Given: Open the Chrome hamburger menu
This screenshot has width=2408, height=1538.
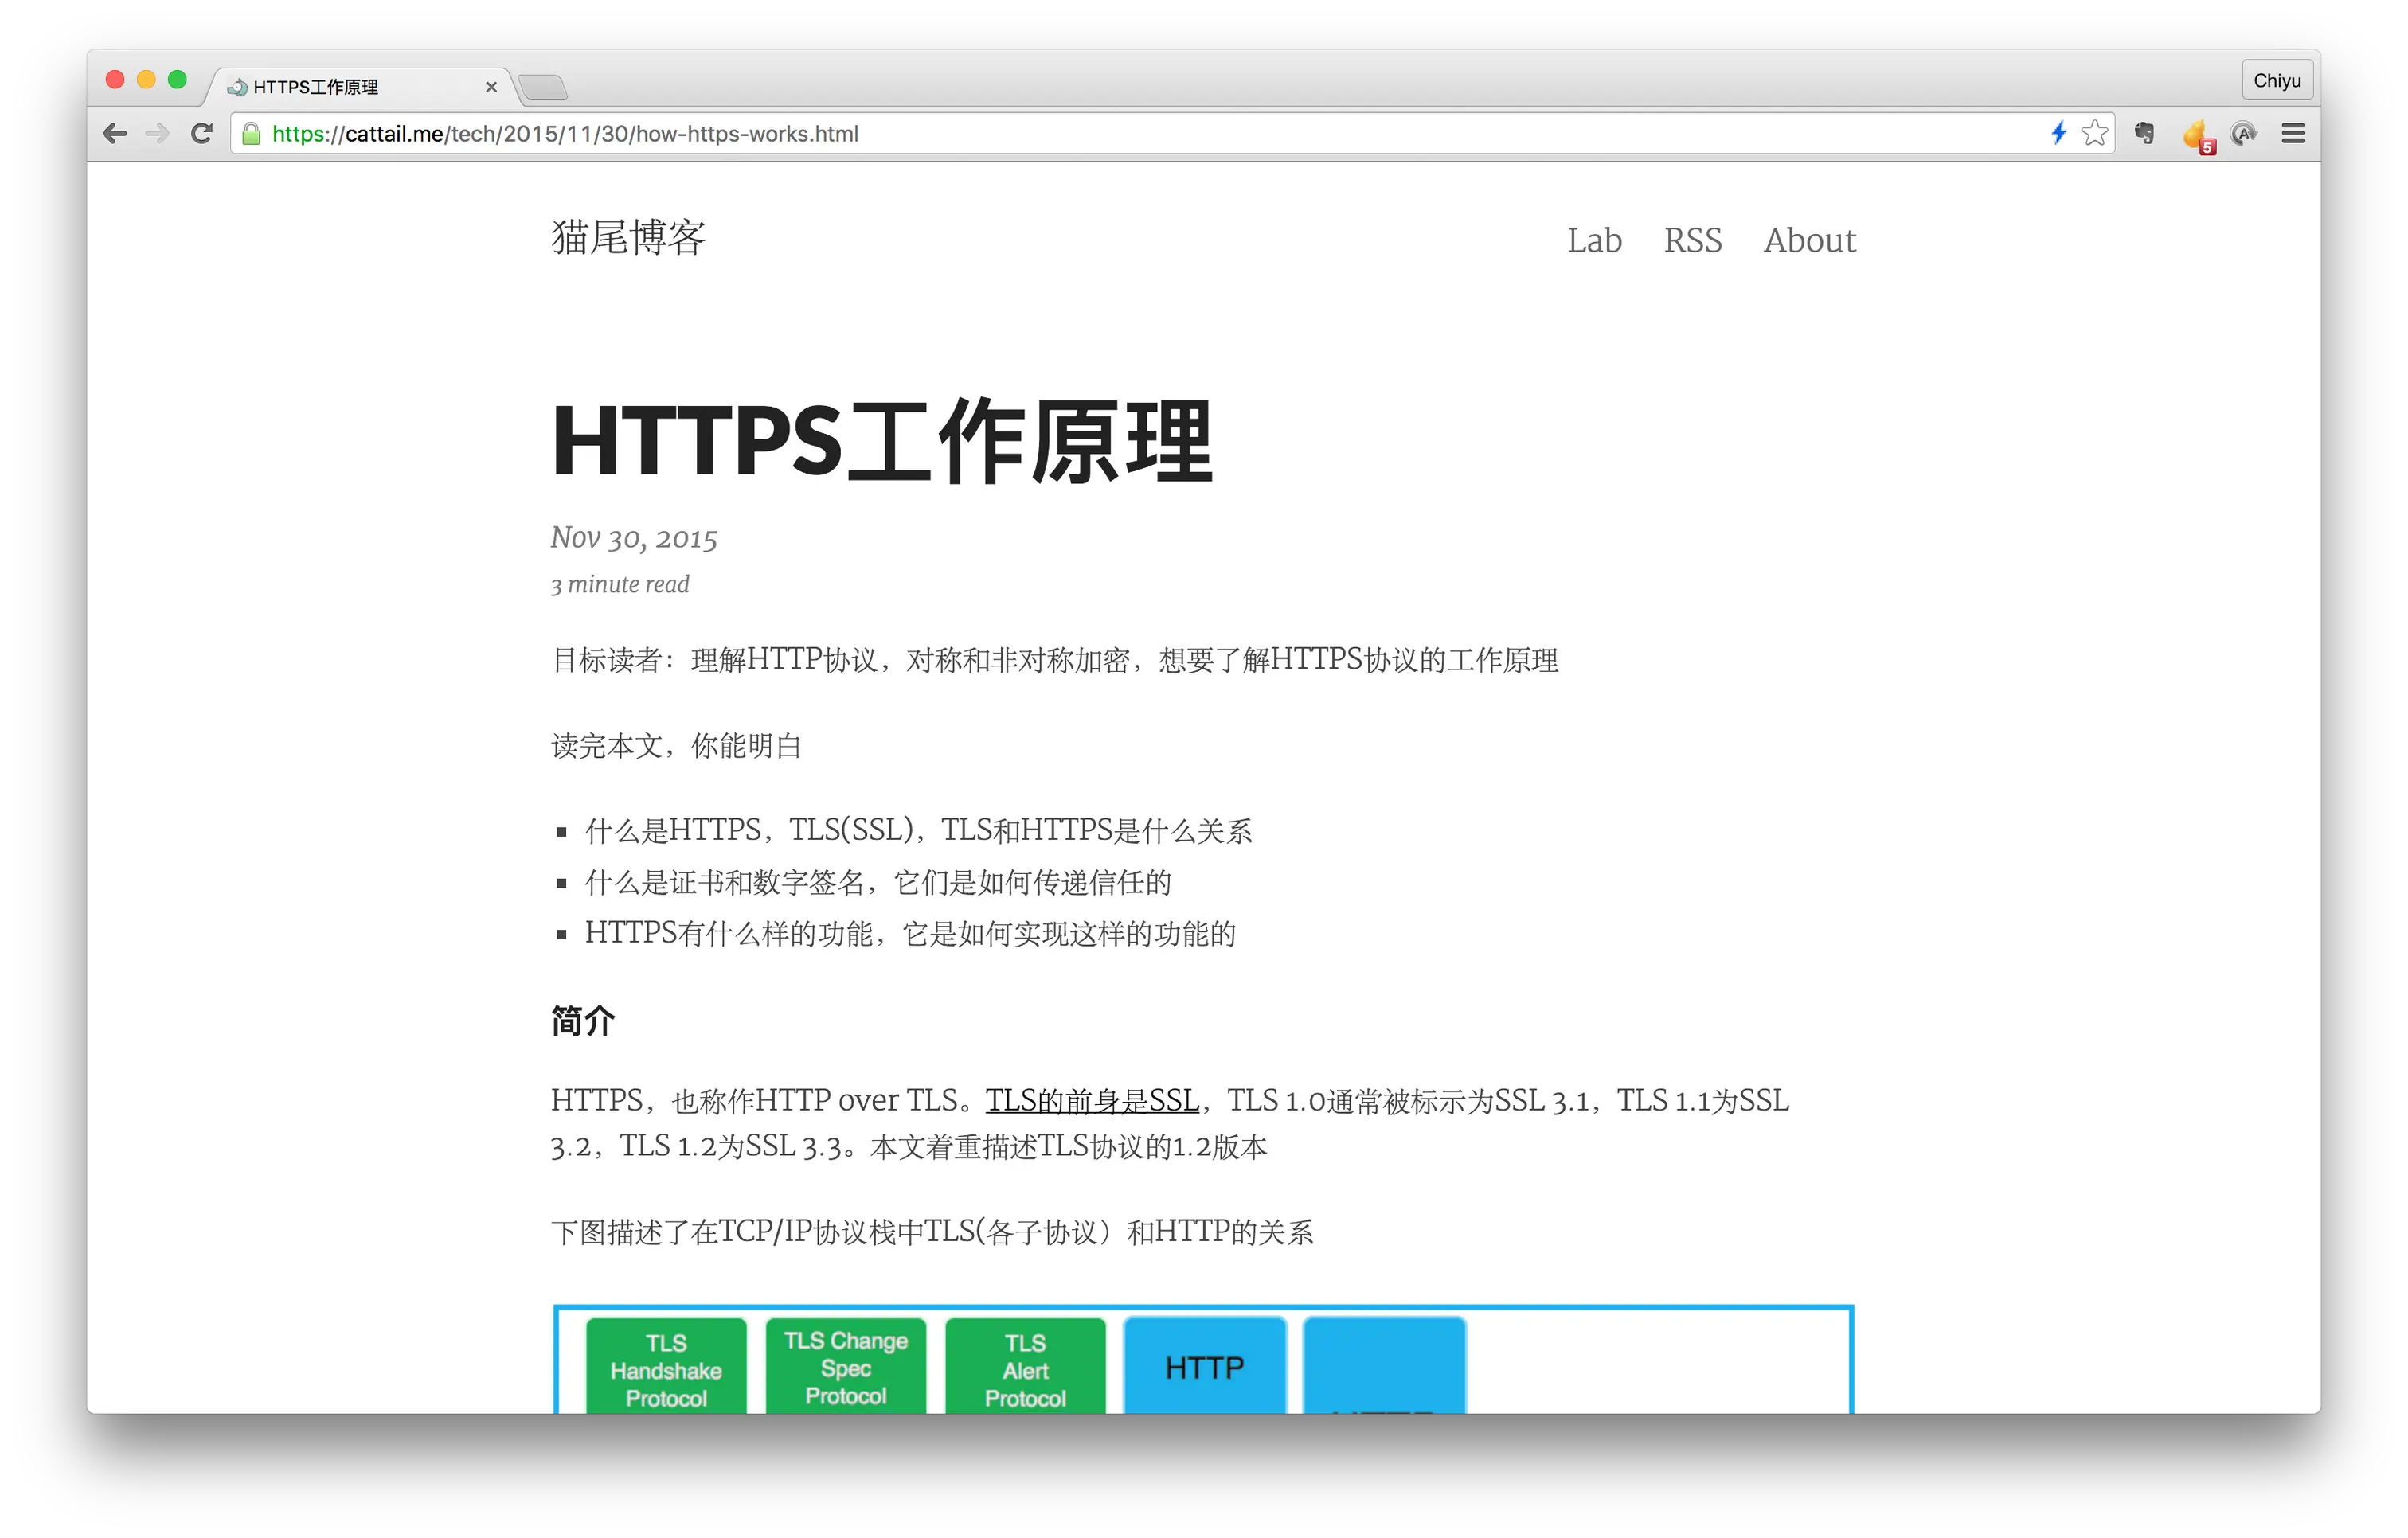Looking at the screenshot, I should [x=2293, y=133].
